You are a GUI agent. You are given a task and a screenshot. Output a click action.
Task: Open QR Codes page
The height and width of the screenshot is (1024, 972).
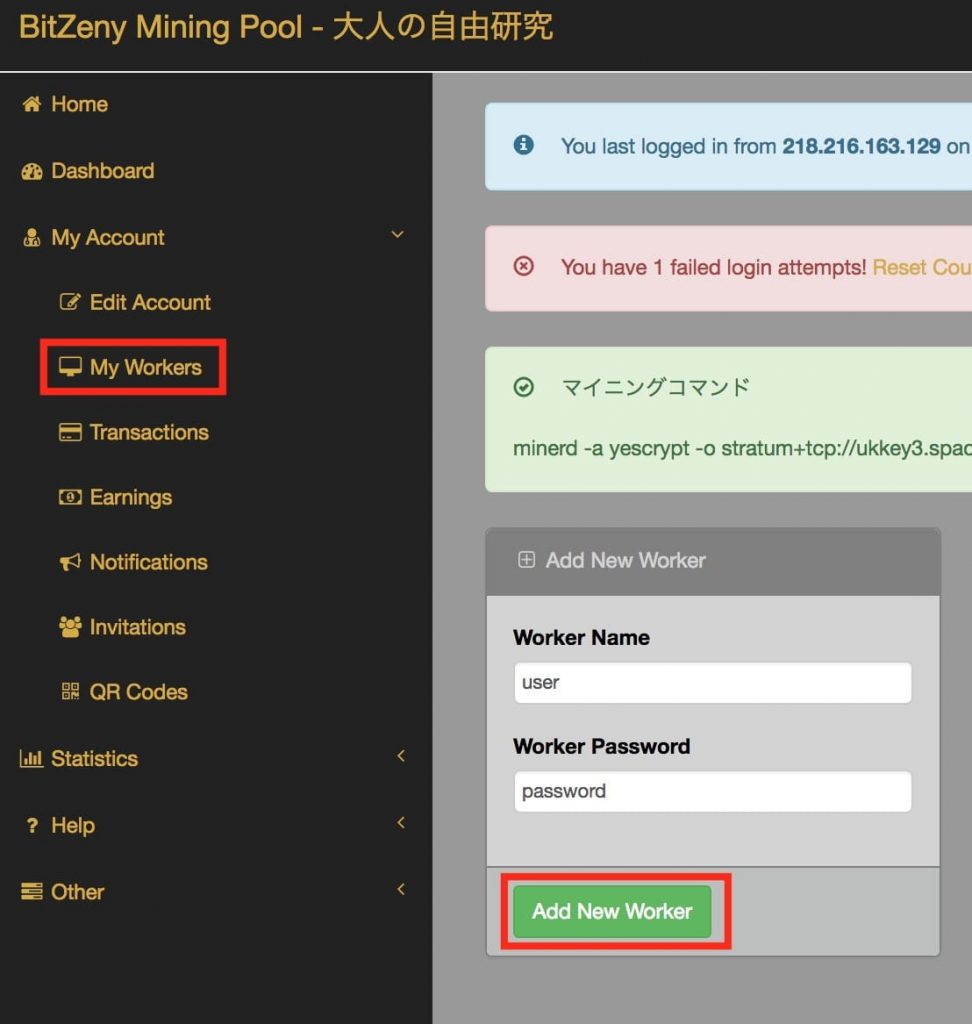coord(138,692)
